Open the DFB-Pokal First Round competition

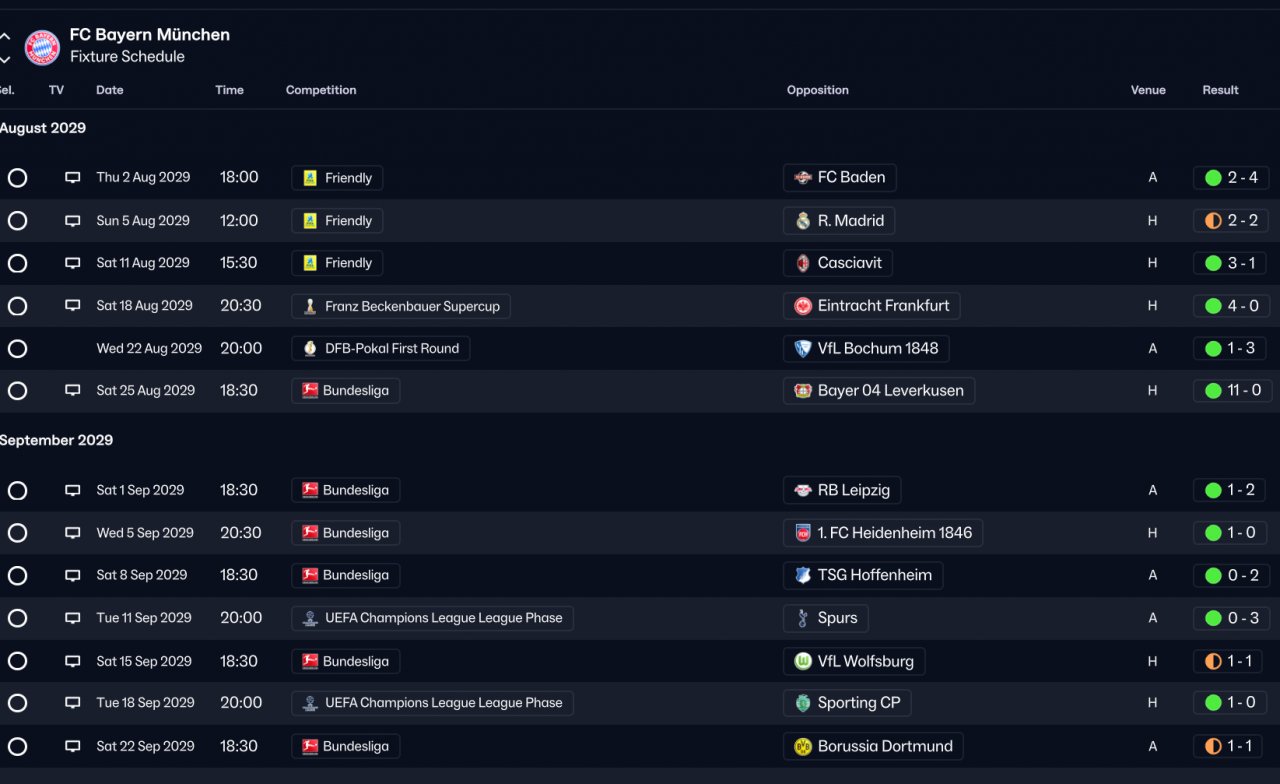pyautogui.click(x=381, y=349)
